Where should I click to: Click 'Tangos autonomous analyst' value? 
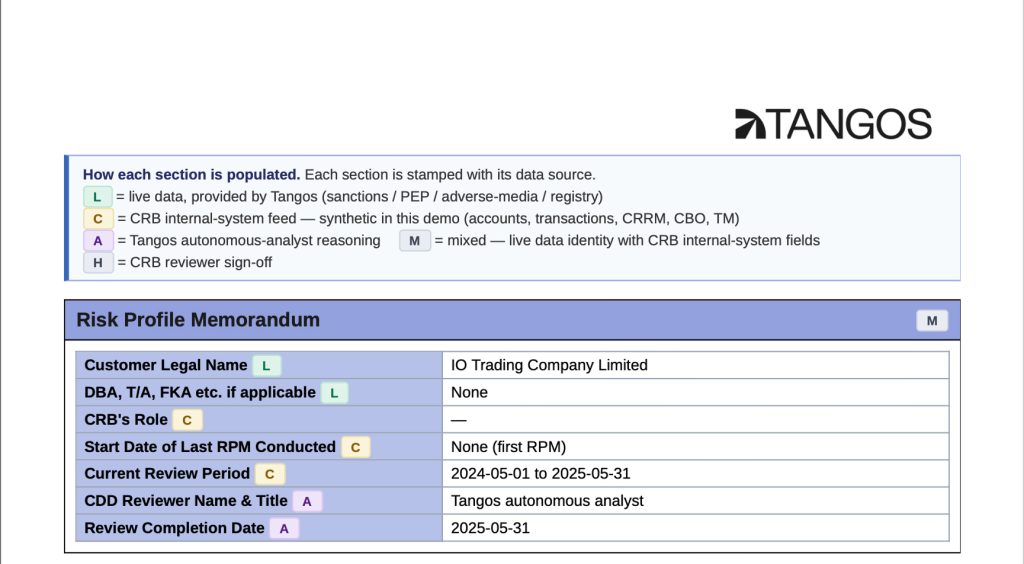coord(547,501)
